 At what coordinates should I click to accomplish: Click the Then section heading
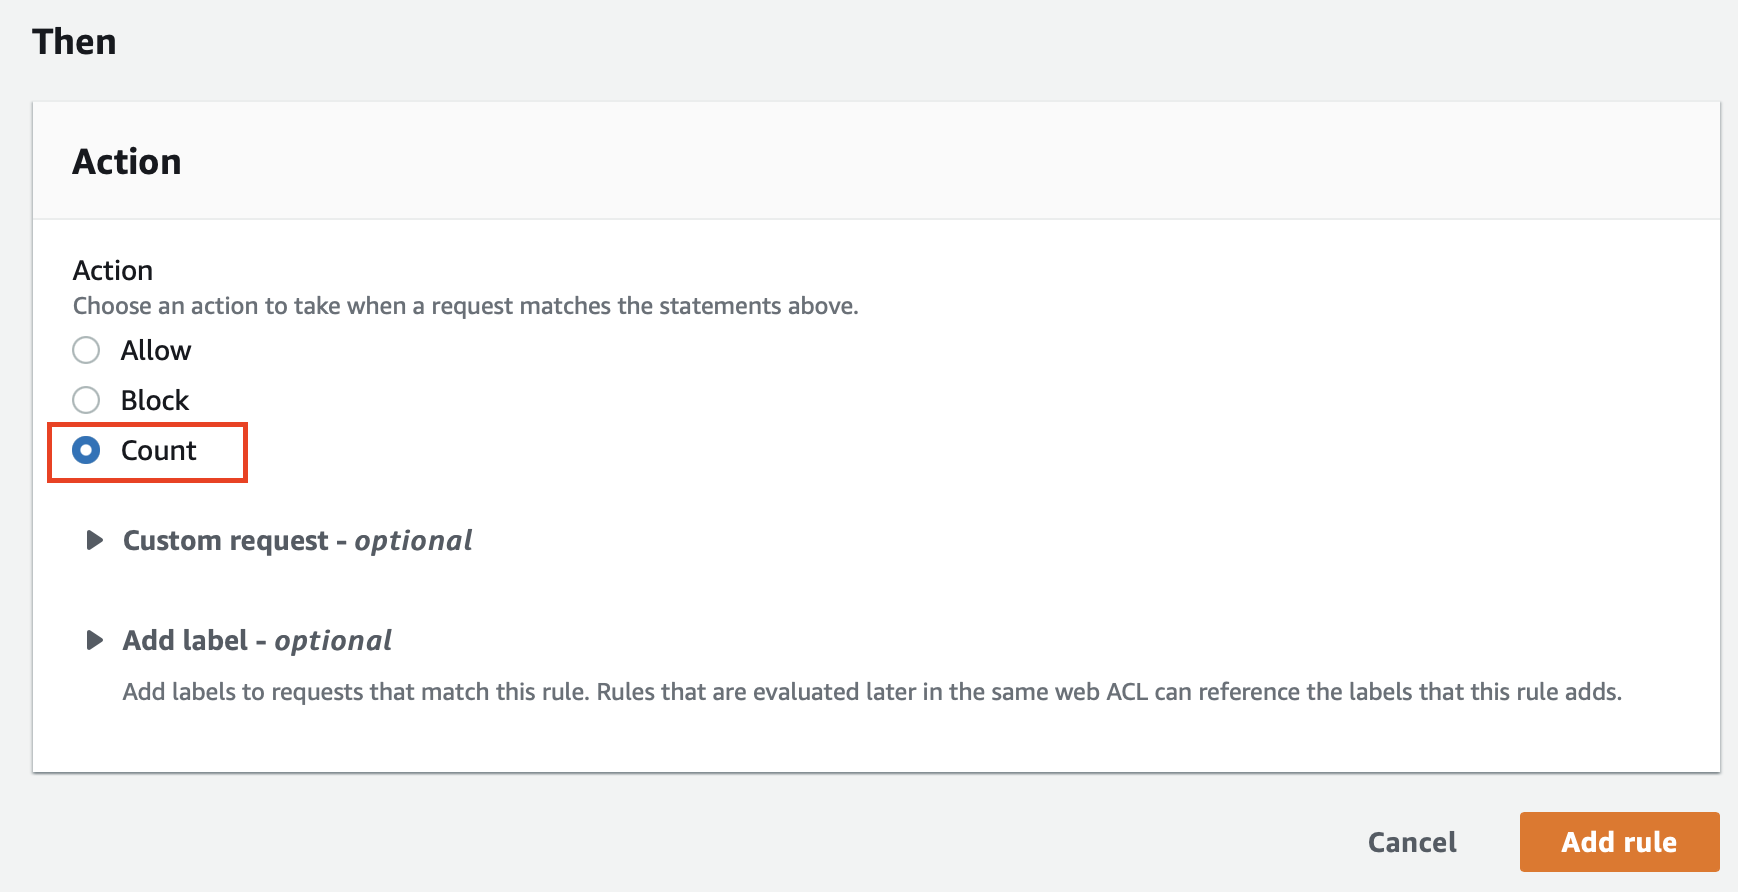pyautogui.click(x=74, y=42)
